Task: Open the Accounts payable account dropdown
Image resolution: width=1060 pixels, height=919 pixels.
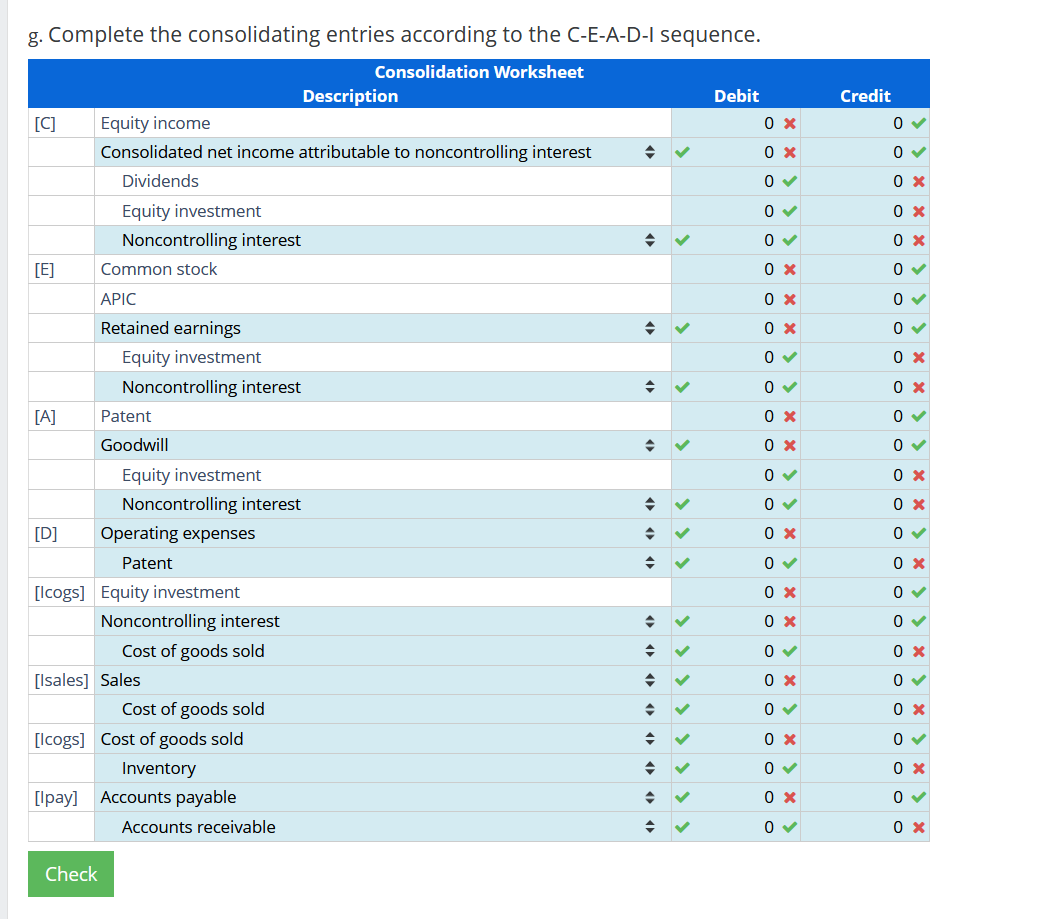Action: (383, 797)
